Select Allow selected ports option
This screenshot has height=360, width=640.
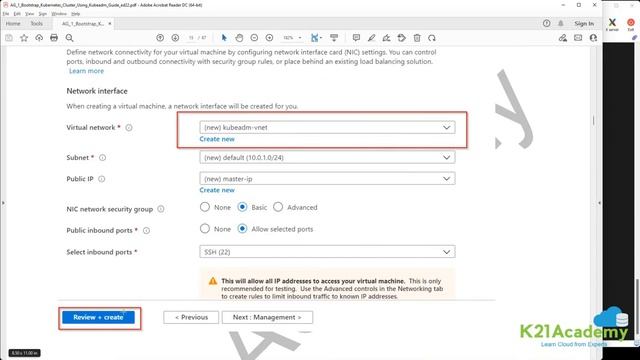point(242,229)
